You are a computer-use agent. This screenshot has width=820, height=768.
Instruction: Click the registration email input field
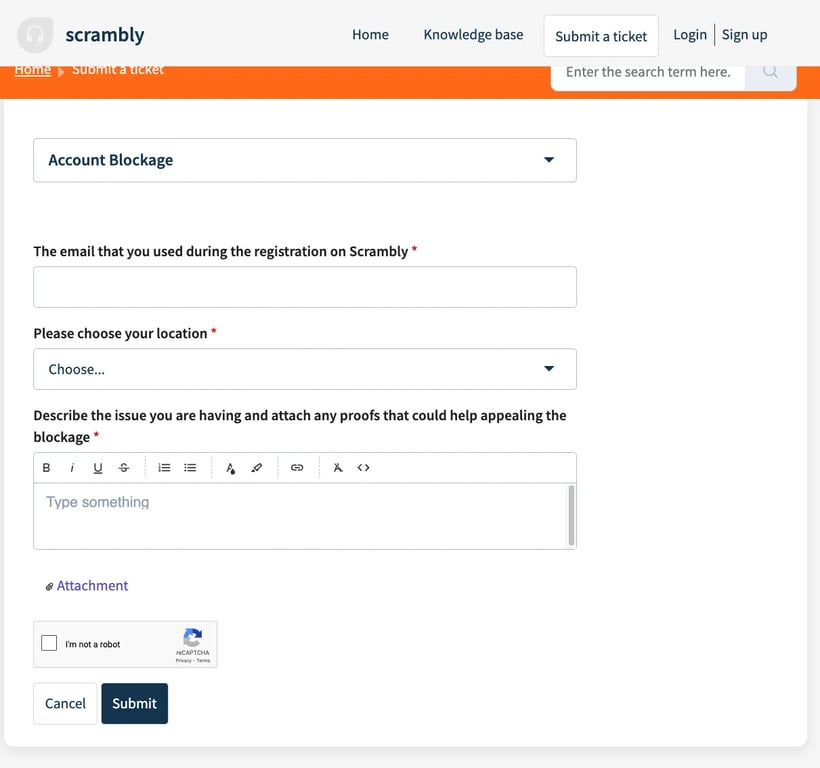(305, 287)
